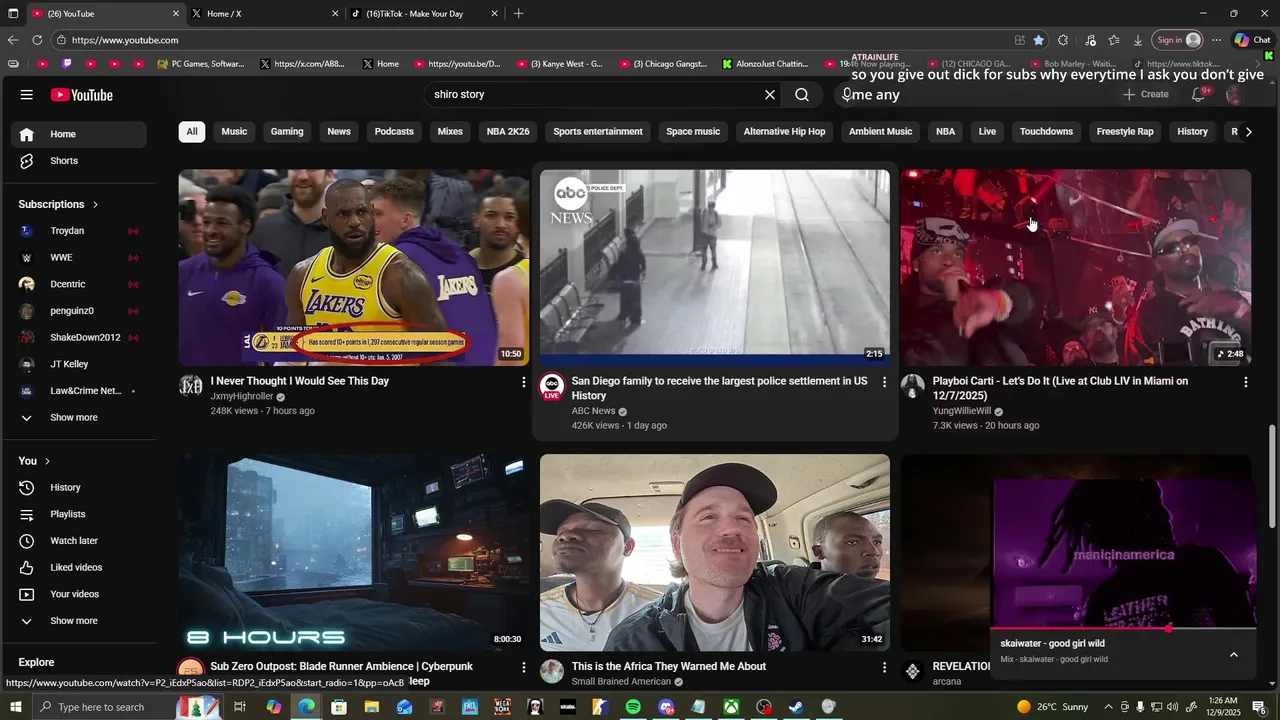Image resolution: width=1280 pixels, height=720 pixels.
Task: Open Spotify from the taskbar
Action: click(x=633, y=707)
